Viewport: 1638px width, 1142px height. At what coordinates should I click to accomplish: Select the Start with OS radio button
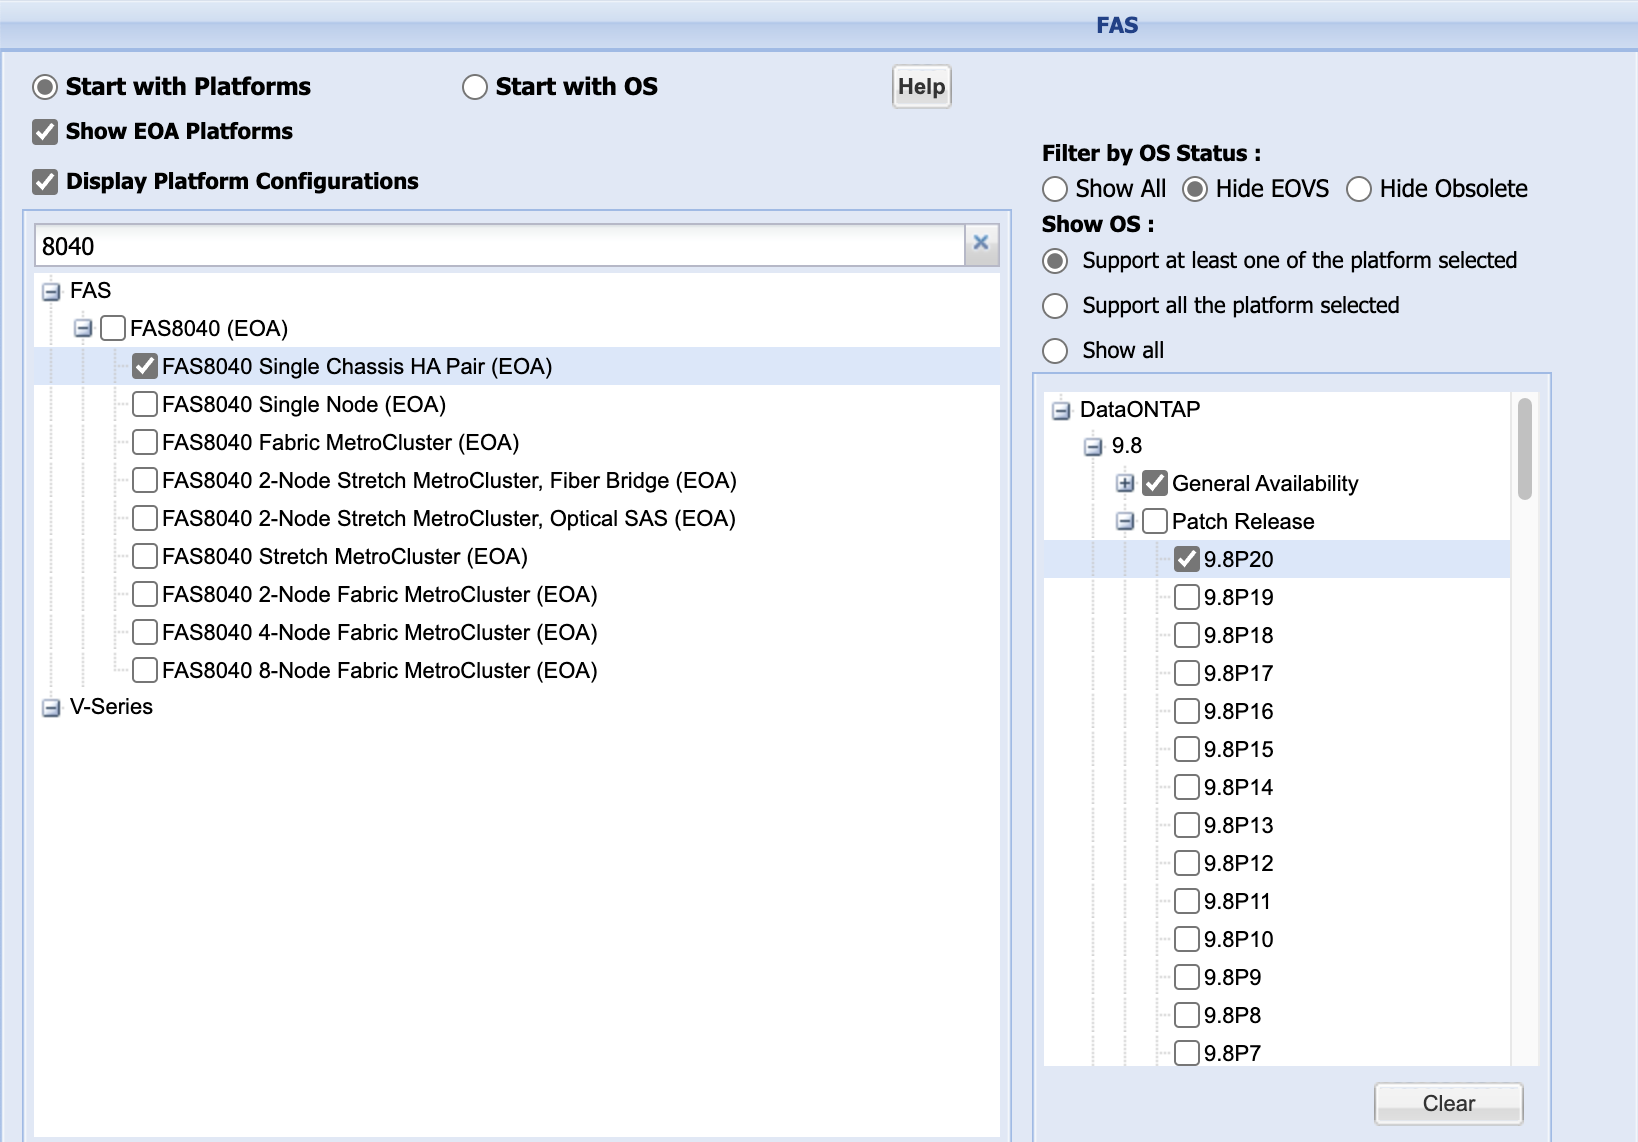475,87
